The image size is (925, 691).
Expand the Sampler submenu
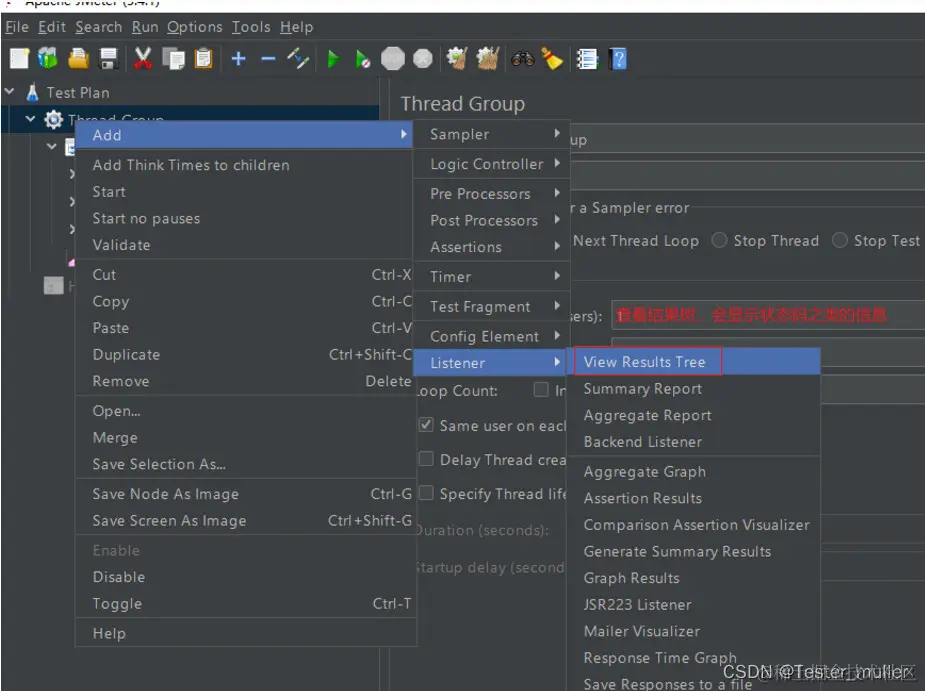coord(492,135)
